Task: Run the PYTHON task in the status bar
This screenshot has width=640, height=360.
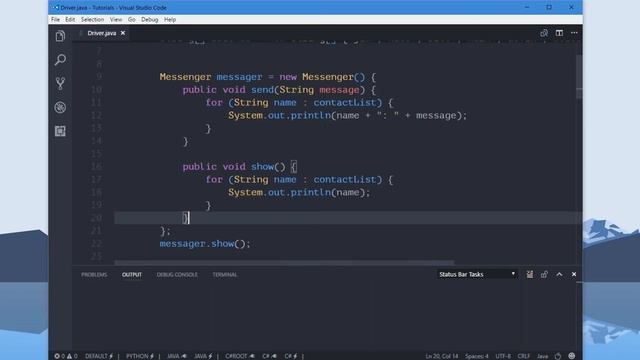Action: pos(140,356)
